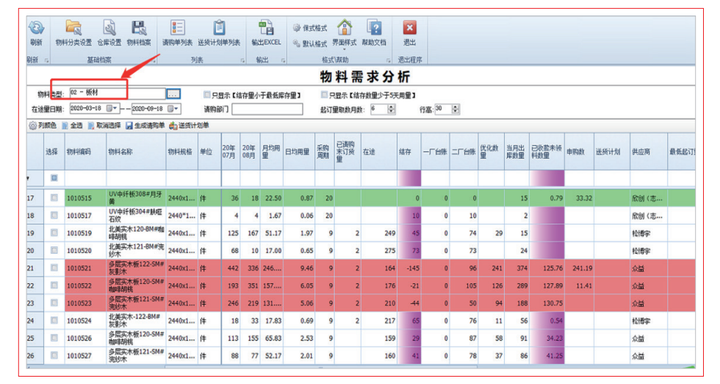Image resolution: width=720 pixels, height=384 pixels.
Task: Click the 物料编码 column header
Action: click(x=85, y=152)
